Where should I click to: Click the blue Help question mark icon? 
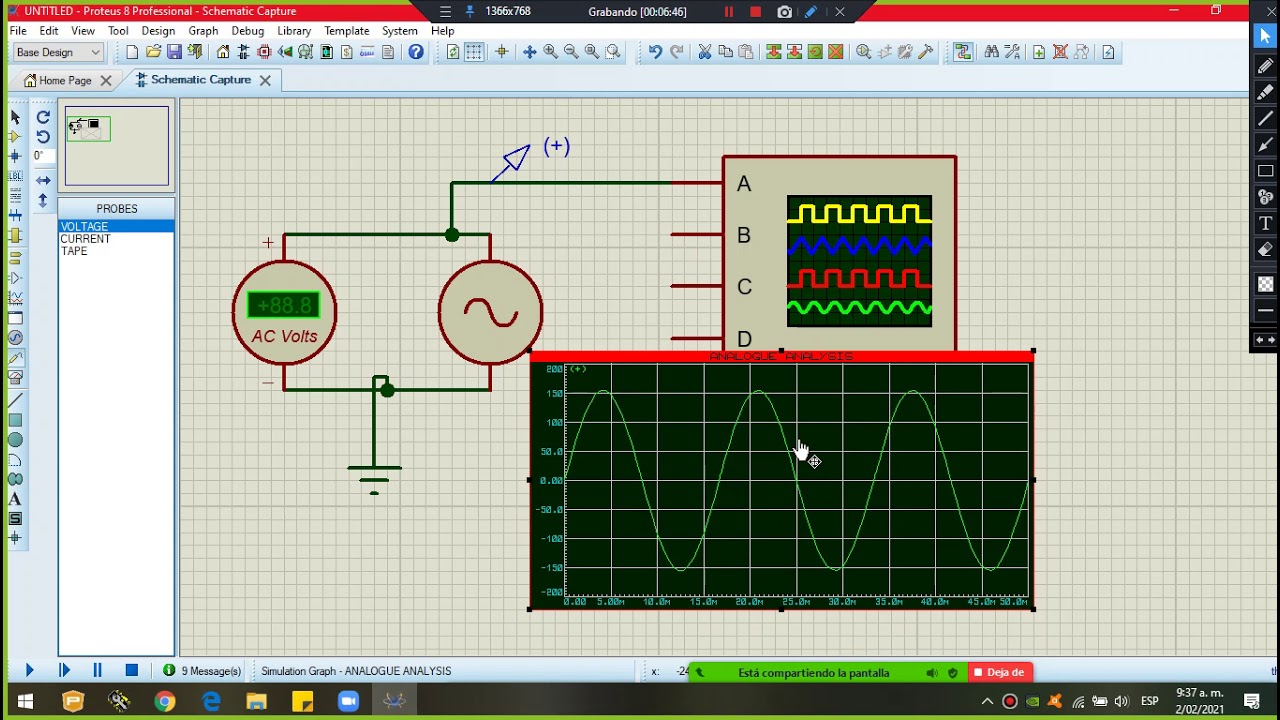(416, 52)
